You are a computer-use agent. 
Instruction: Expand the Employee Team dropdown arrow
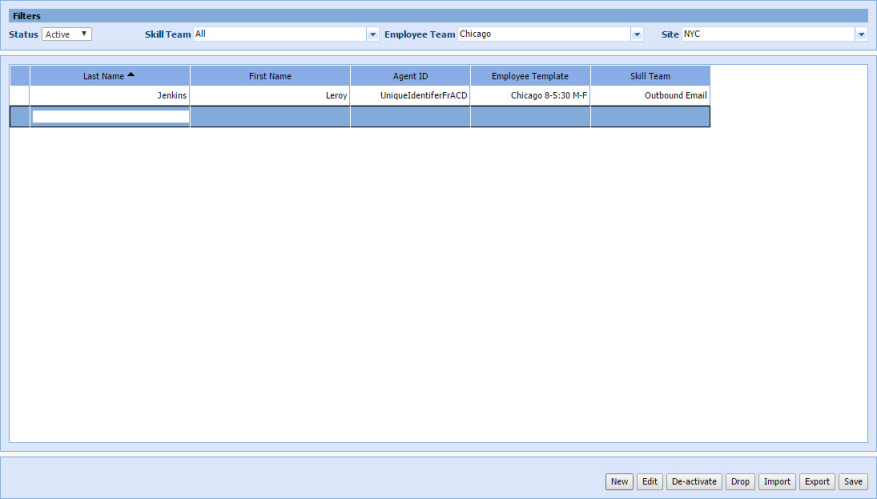click(637, 34)
